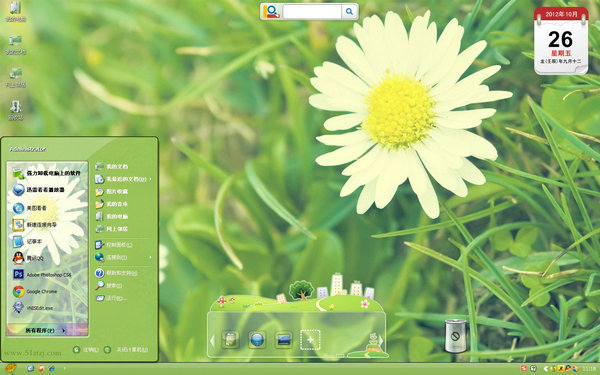The image size is (600, 375).
Task: Open Google Chrome from Start menu
Action: coord(34,292)
